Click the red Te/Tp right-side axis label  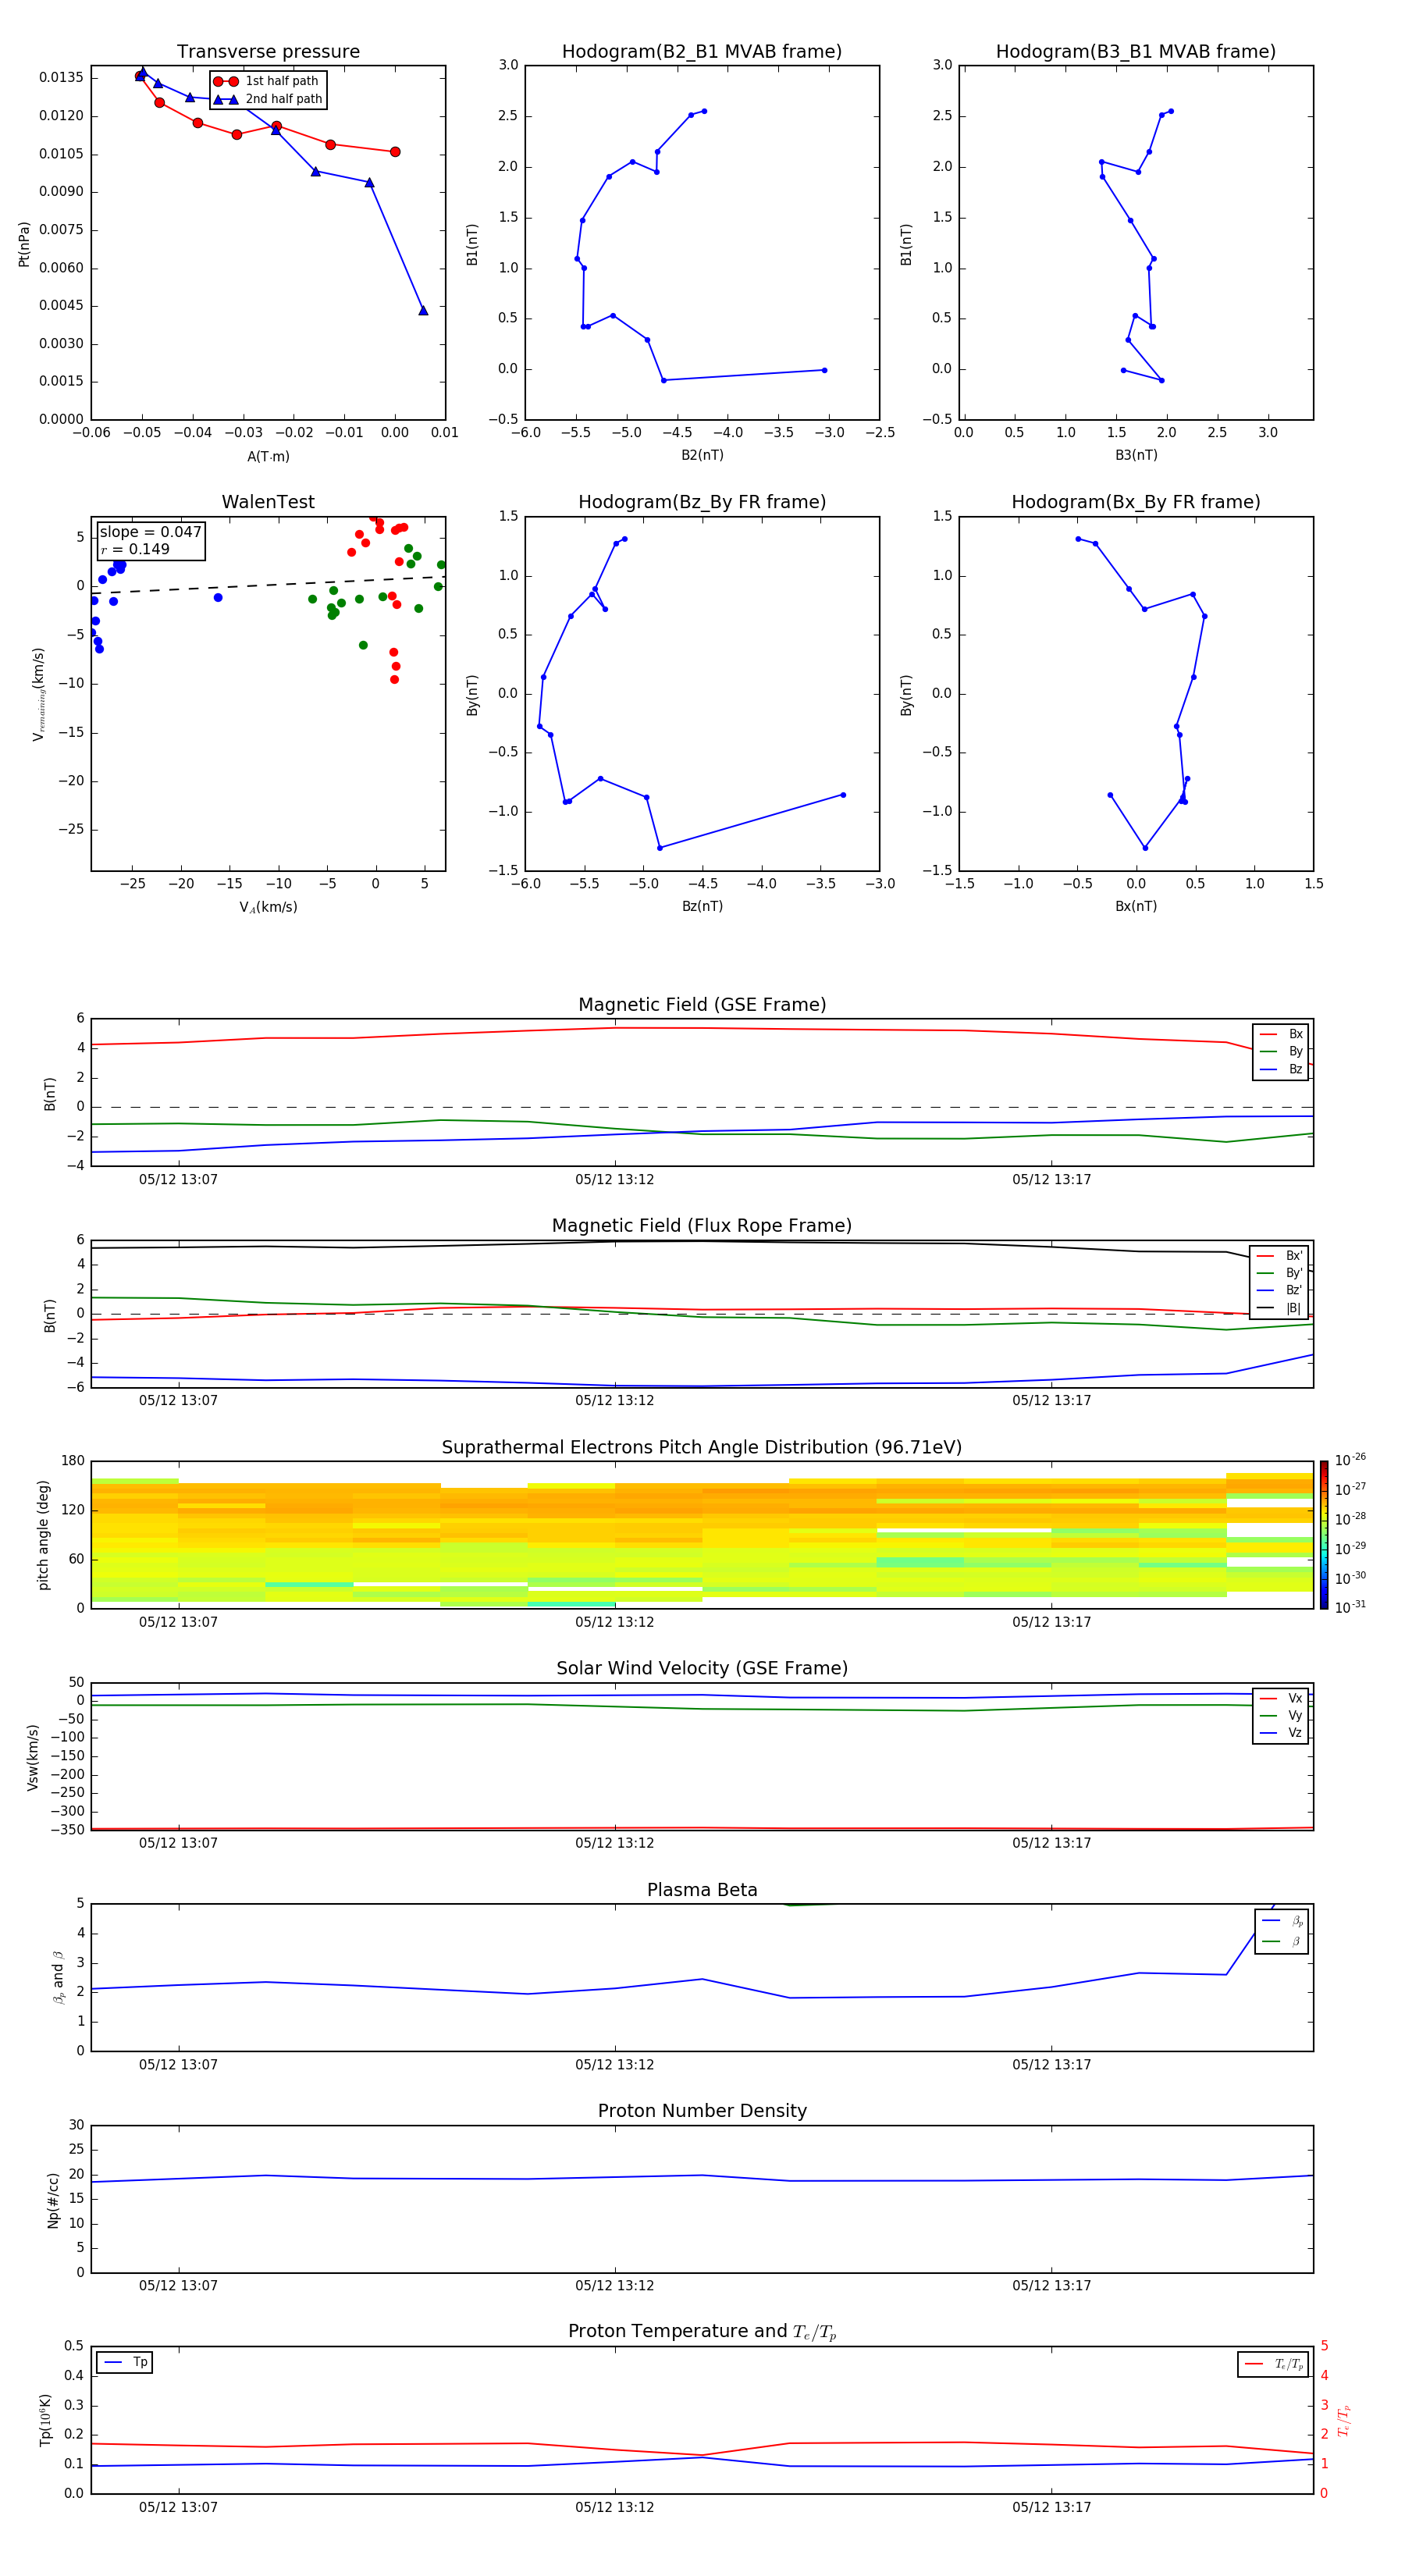click(x=1344, y=2421)
